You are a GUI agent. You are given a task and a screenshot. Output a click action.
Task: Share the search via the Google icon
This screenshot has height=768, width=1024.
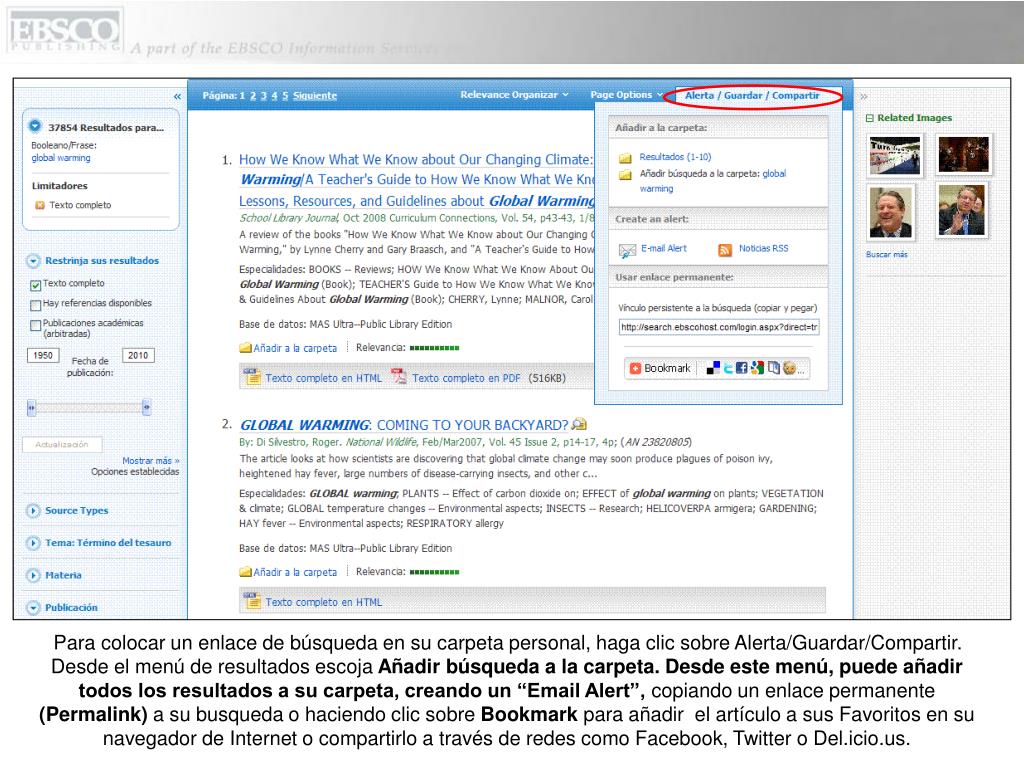(x=757, y=368)
